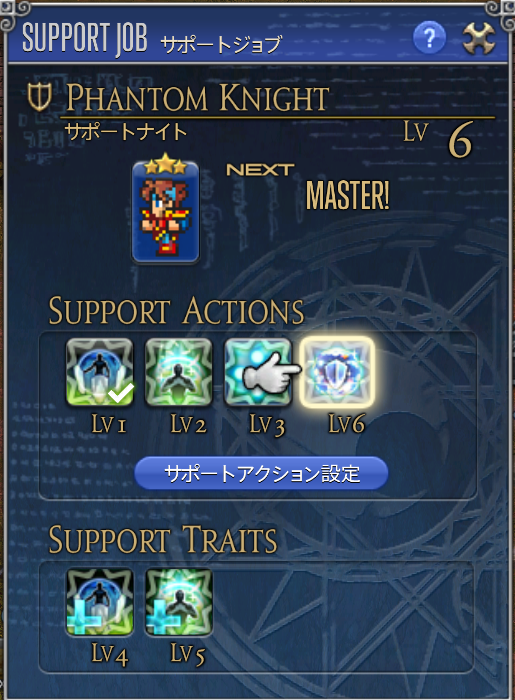Screen dimensions: 515x700
Task: Click the MASTER! status text
Action: tap(347, 196)
